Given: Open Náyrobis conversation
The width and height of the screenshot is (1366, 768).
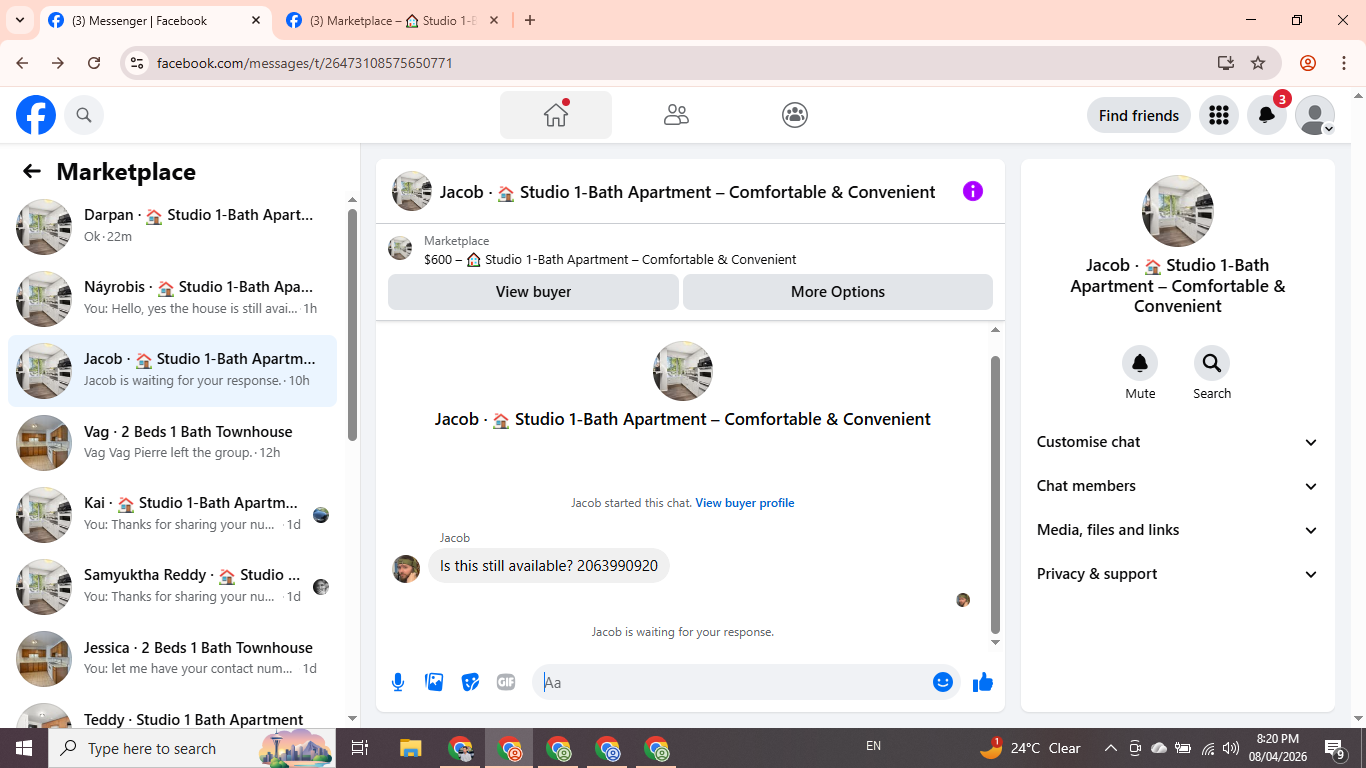Looking at the screenshot, I should click(172, 298).
